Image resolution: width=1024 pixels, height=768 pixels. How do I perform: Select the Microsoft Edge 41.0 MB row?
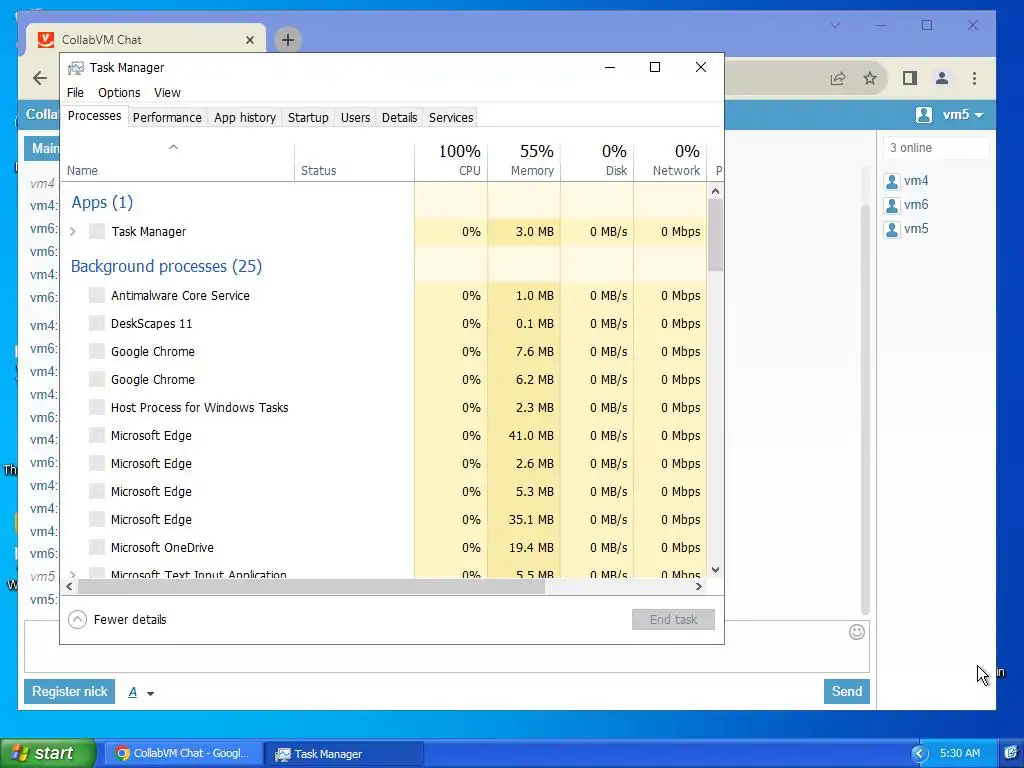tap(385, 436)
